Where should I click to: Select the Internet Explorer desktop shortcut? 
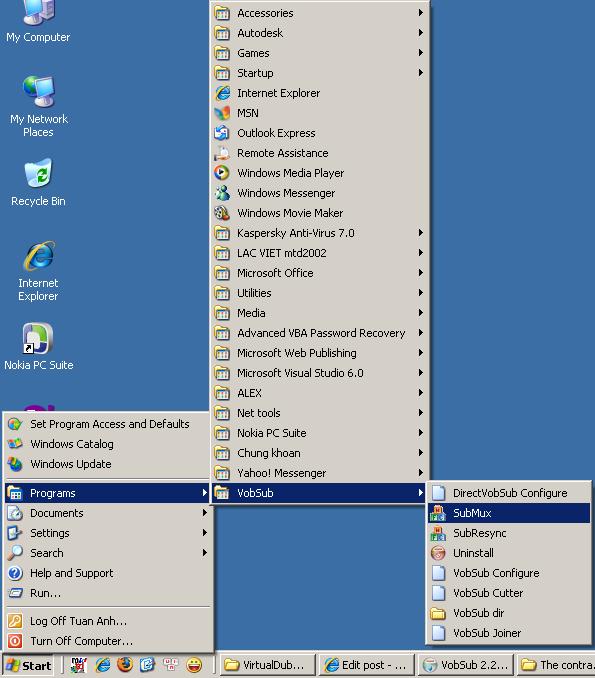[x=38, y=271]
